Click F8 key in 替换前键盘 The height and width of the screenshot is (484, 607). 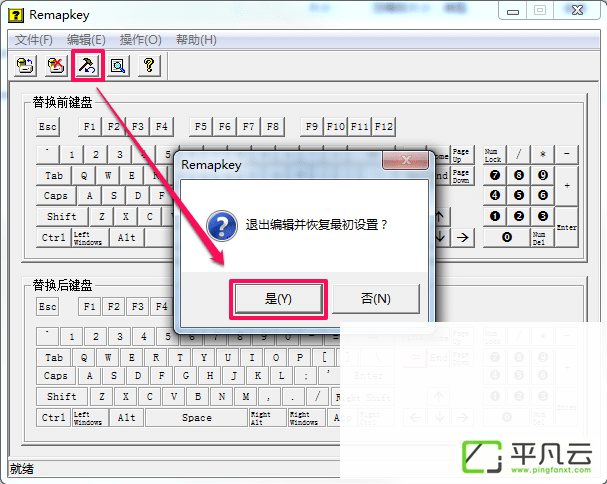click(x=273, y=127)
